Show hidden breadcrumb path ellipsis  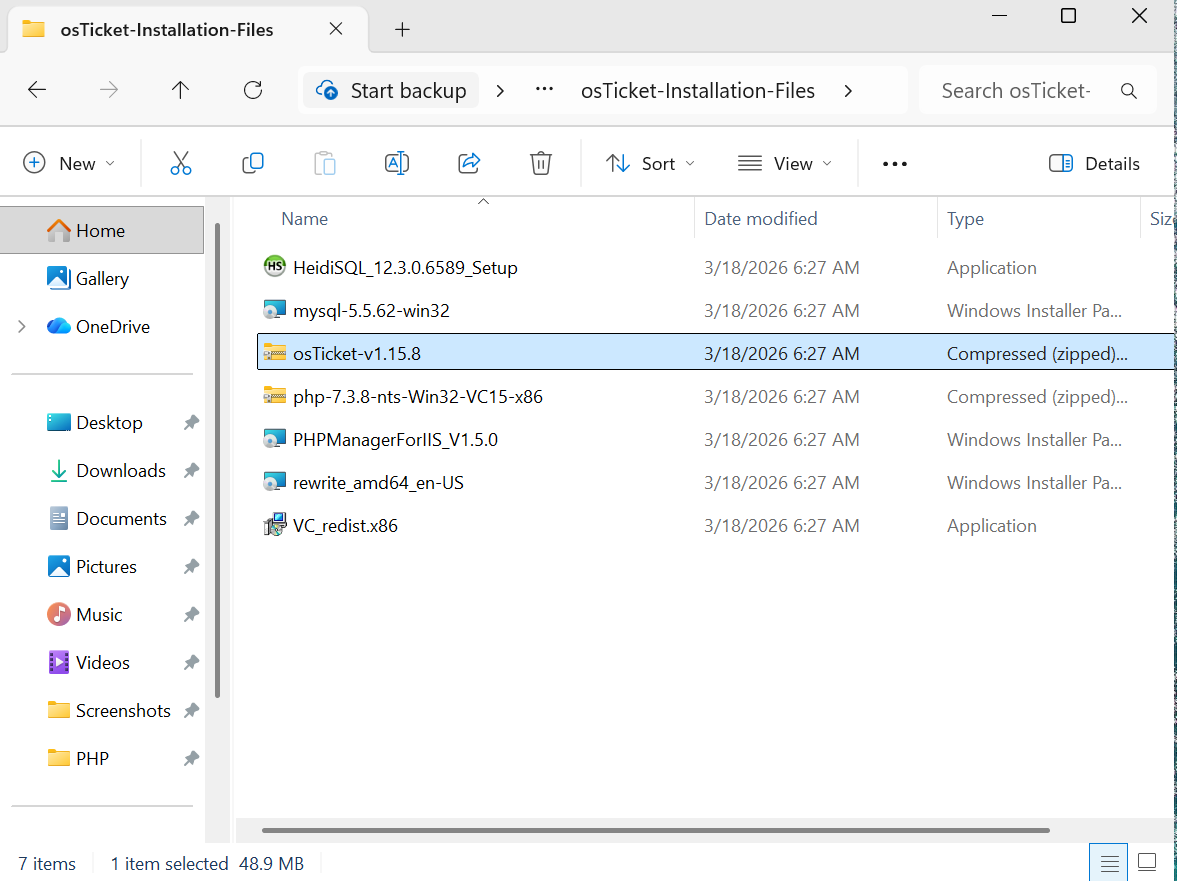544,90
